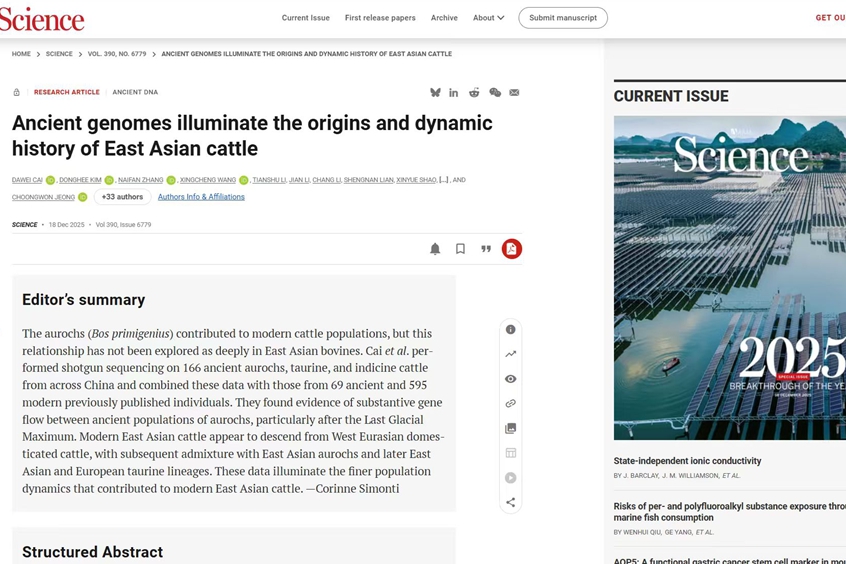Image resolution: width=846 pixels, height=564 pixels.
Task: Open article metrics trend icon
Action: [x=510, y=354]
